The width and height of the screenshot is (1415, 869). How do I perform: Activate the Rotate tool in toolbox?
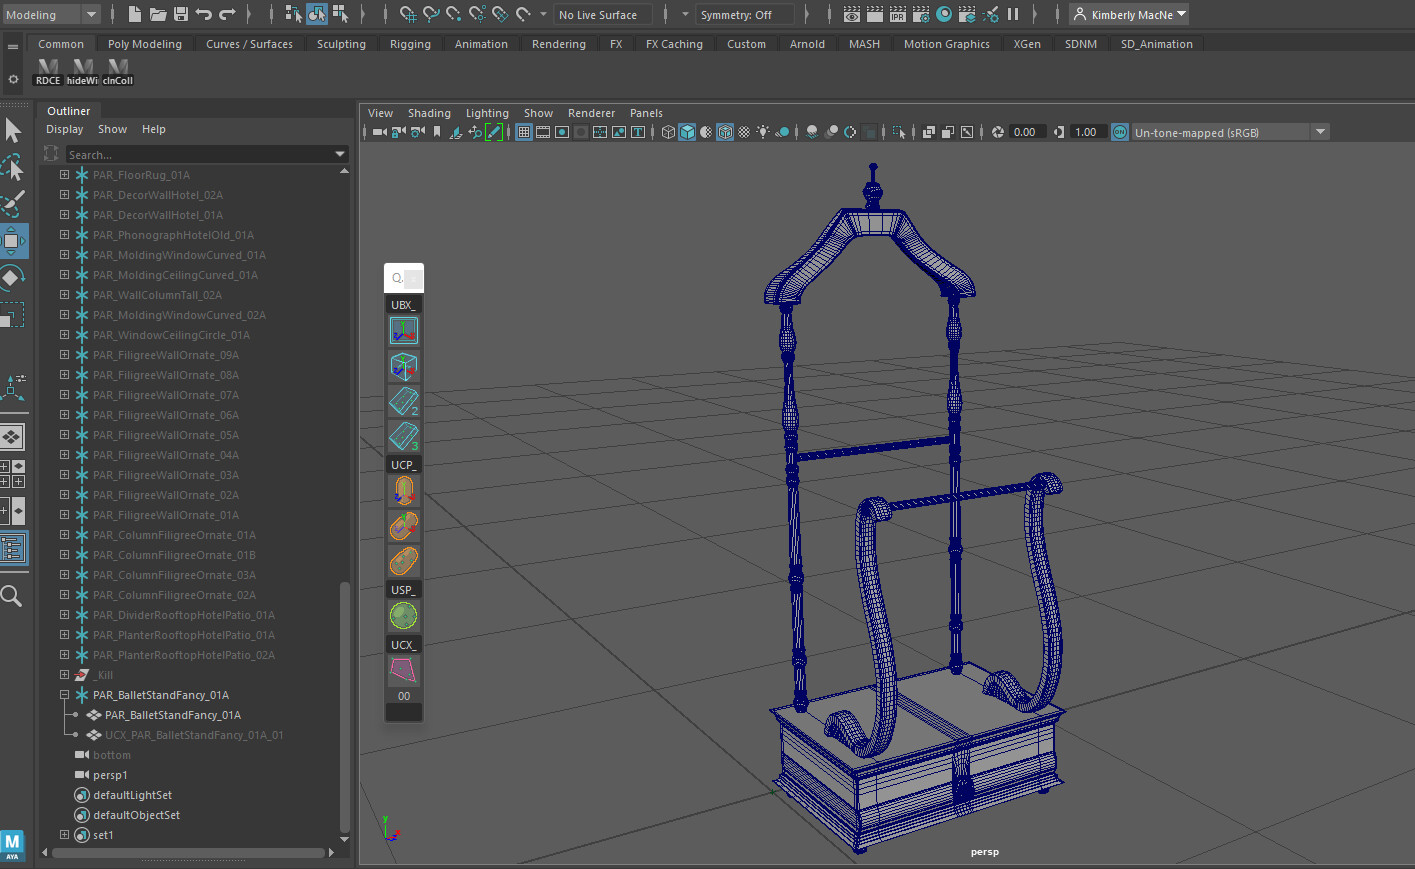coord(12,278)
